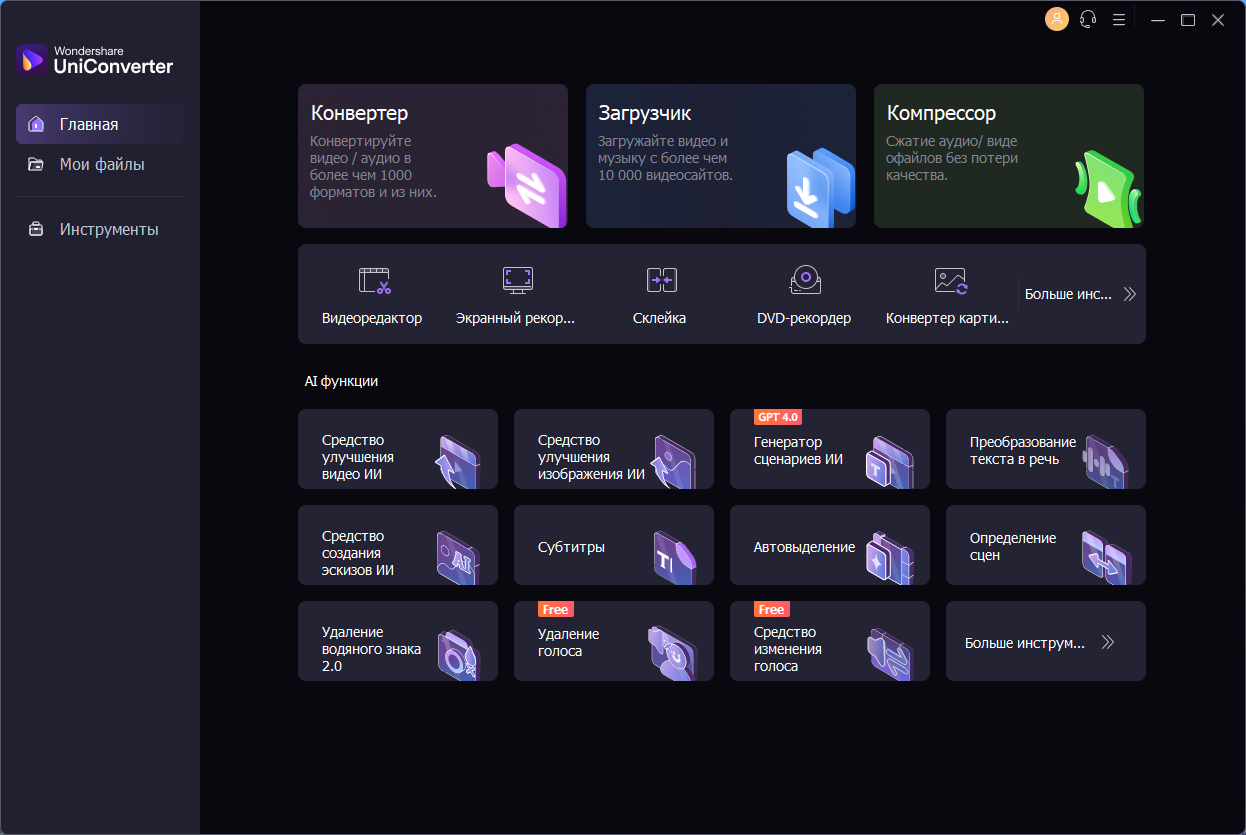The width and height of the screenshot is (1246, 835).
Task: Select the Определение сцен label
Action: pos(1013,546)
